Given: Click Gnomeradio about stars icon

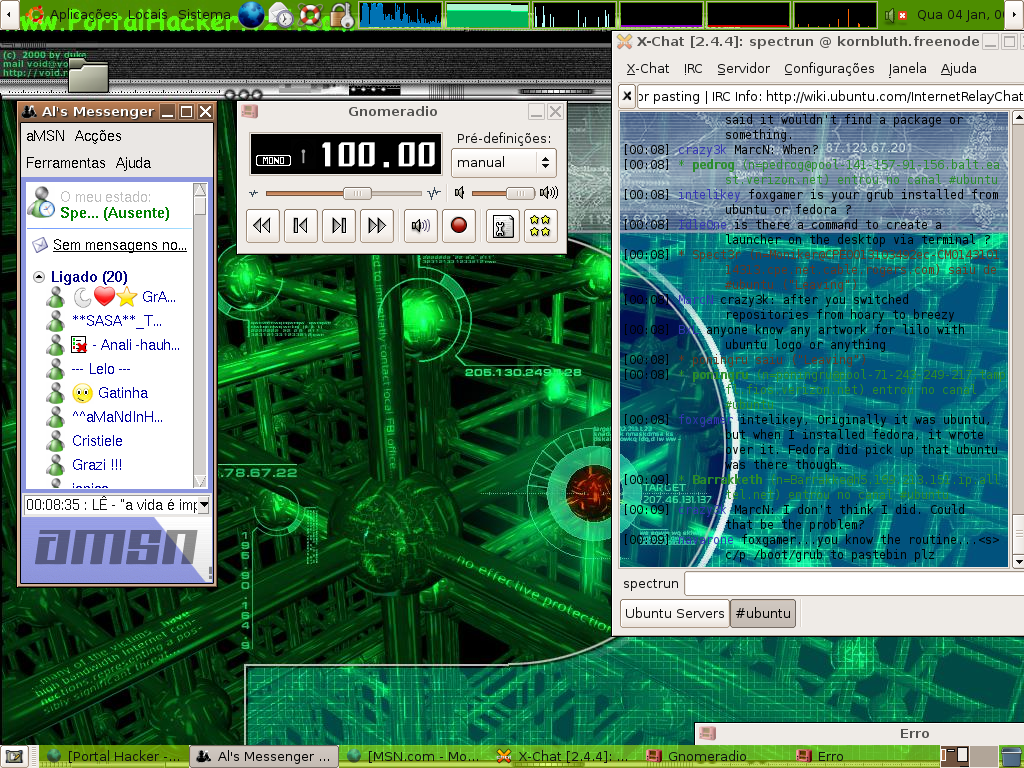Looking at the screenshot, I should tap(541, 226).
